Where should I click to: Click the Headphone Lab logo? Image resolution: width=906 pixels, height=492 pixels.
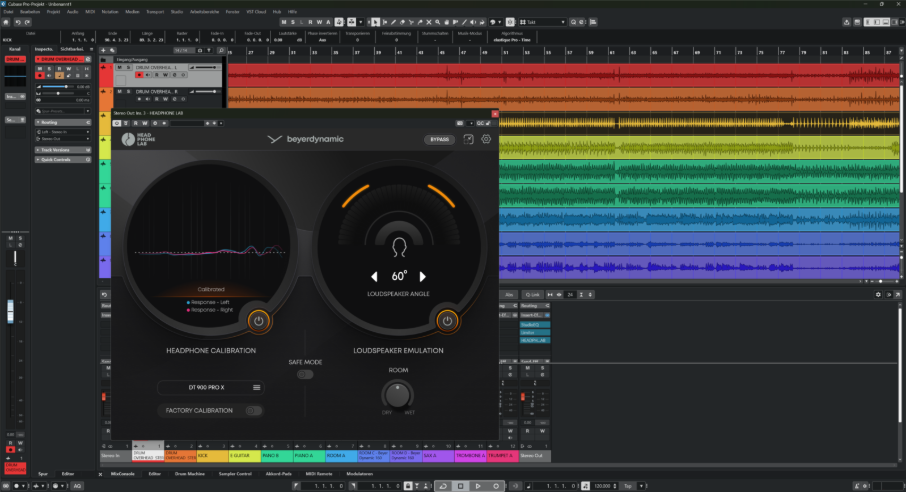pos(139,139)
